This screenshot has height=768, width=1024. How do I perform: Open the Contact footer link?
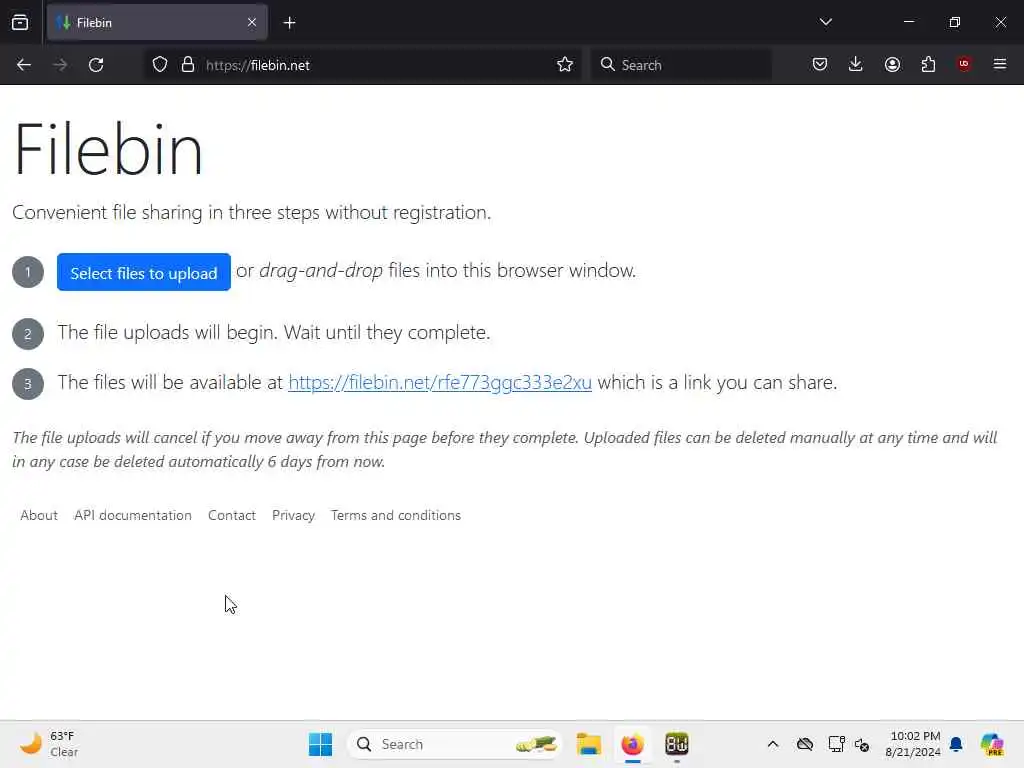pyautogui.click(x=232, y=515)
